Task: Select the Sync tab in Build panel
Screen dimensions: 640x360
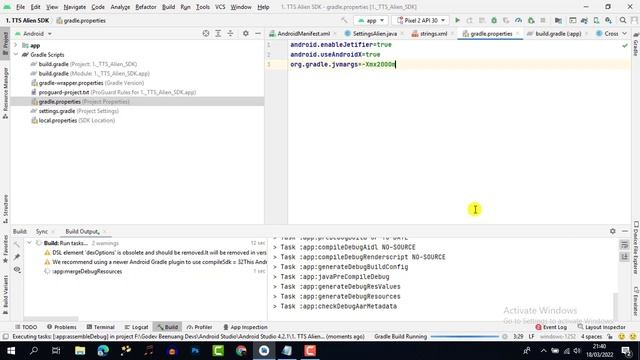Action: pos(42,231)
